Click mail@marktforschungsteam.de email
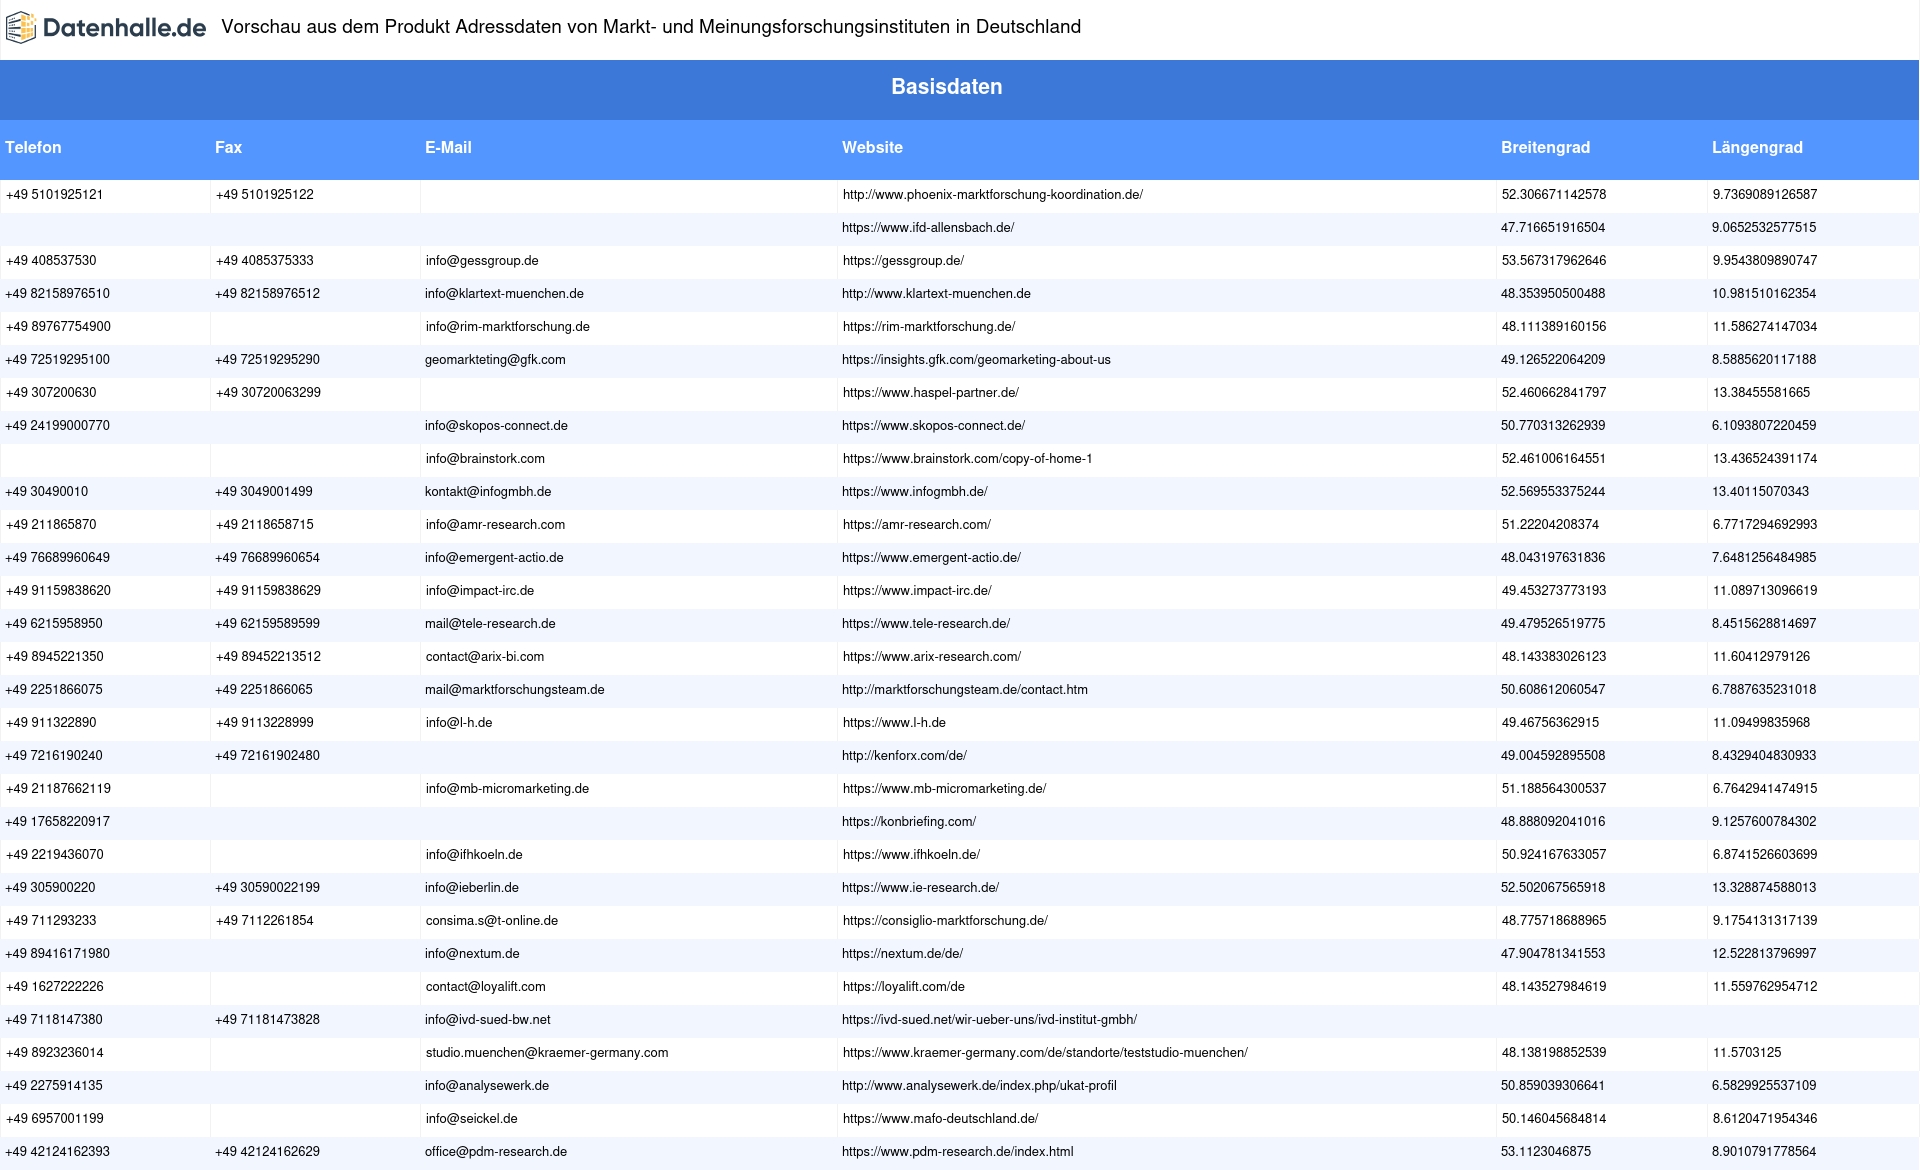Screen dimensions: 1920x1170 [x=515, y=690]
